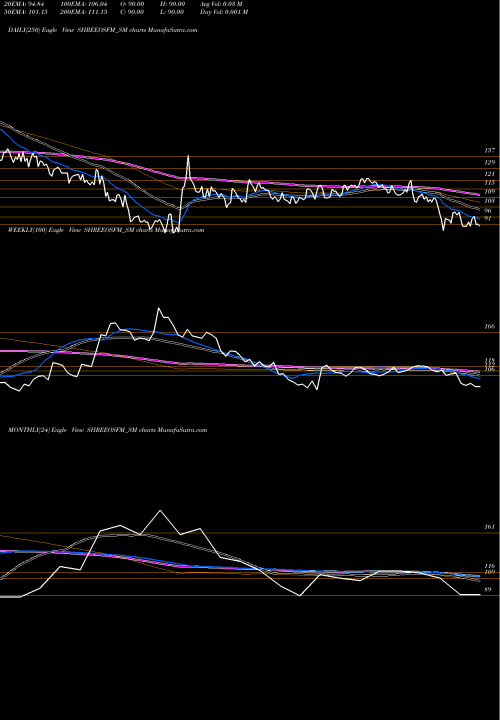Screen dimensions: 500x720
Task: Click the 103 price label on the daily chart
Action: tap(490, 201)
